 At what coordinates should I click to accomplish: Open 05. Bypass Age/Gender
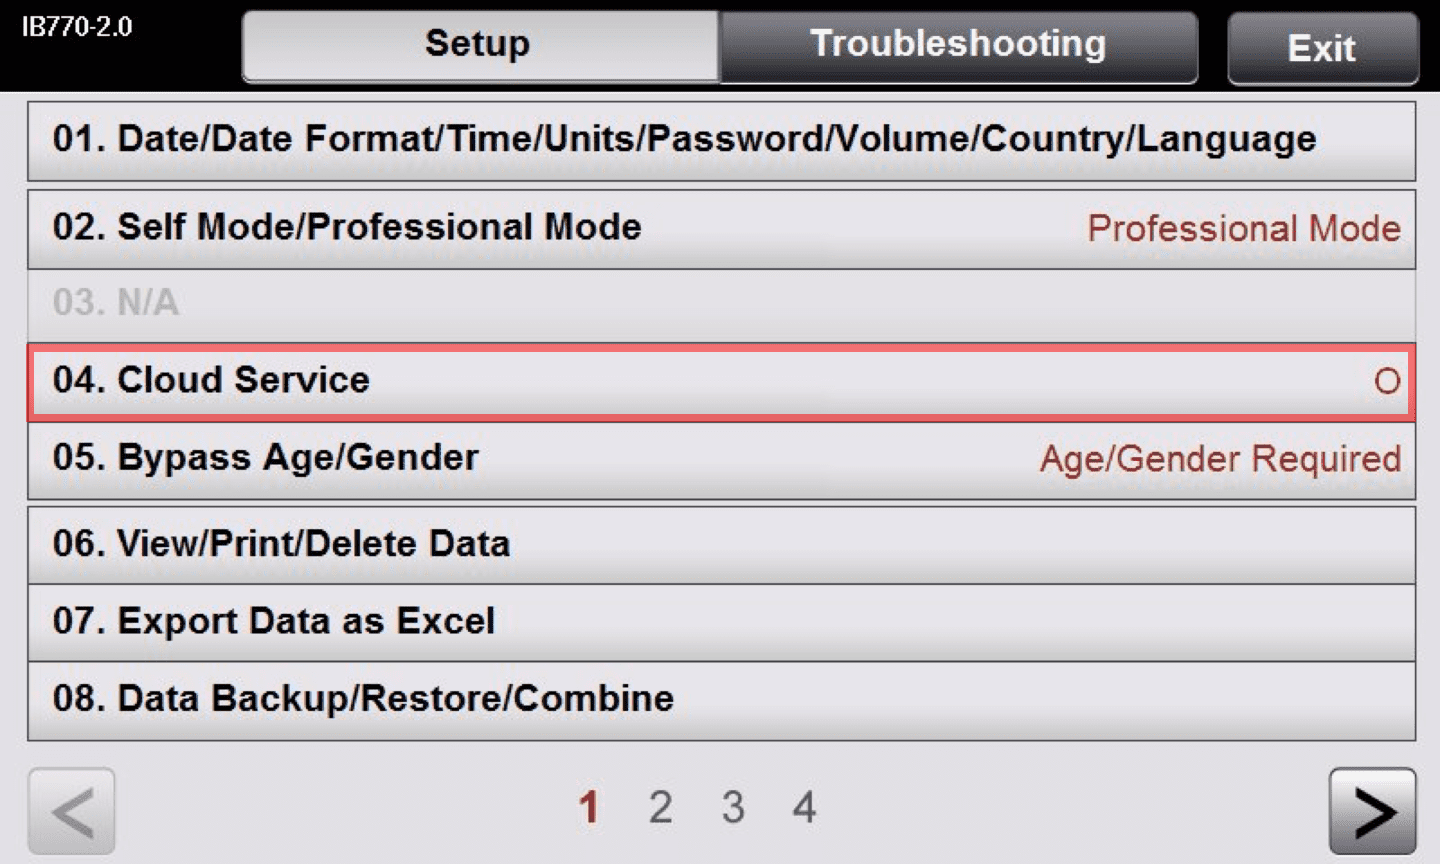click(721, 459)
